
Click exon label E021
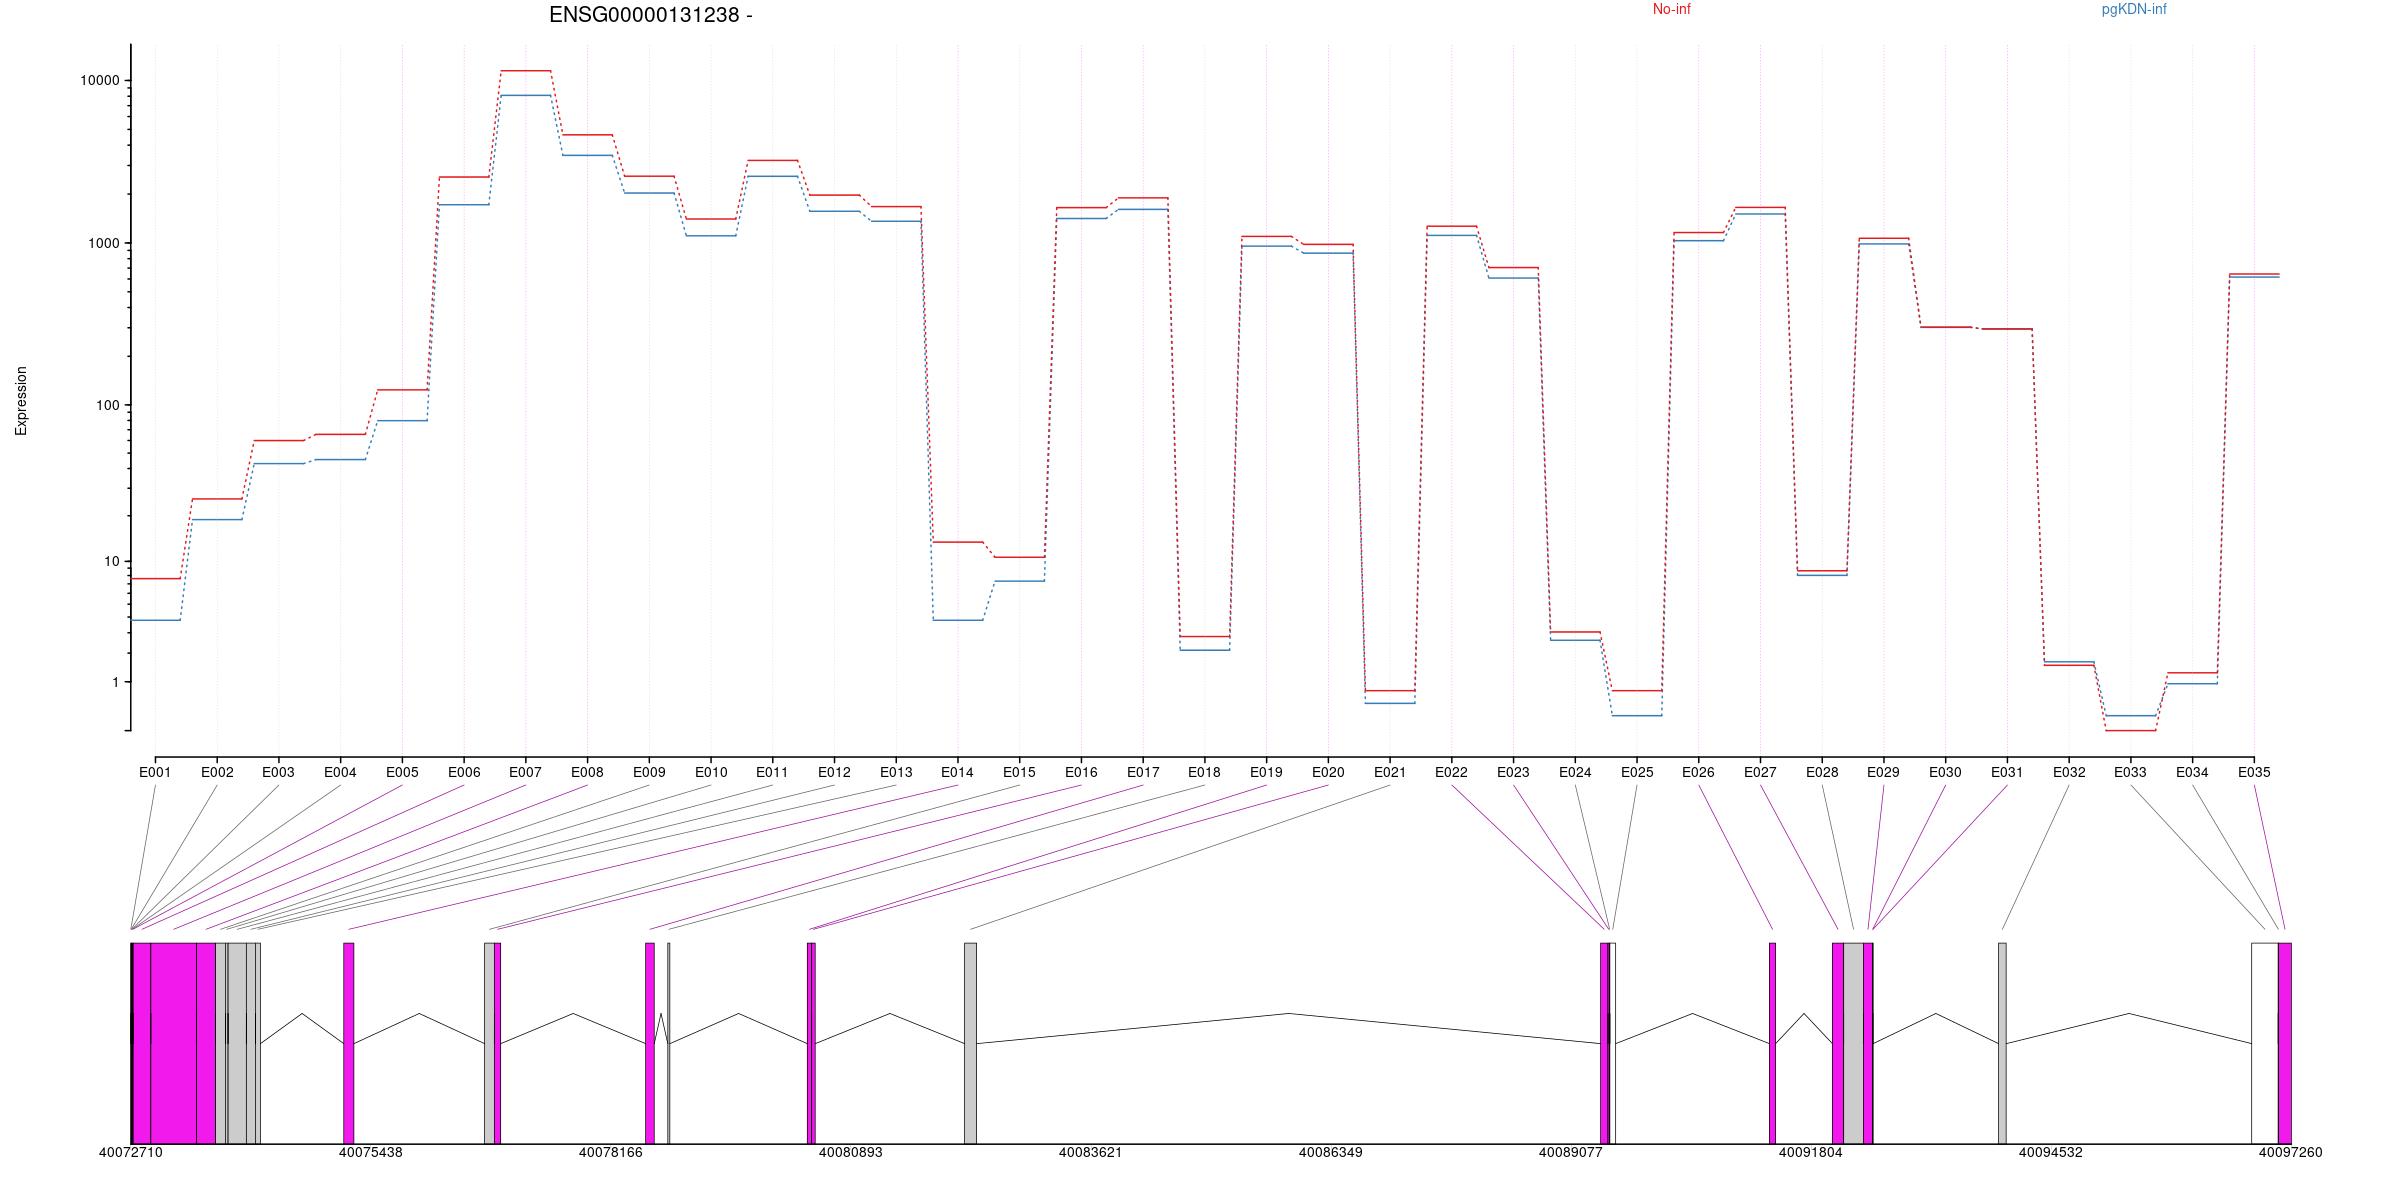(x=1390, y=772)
